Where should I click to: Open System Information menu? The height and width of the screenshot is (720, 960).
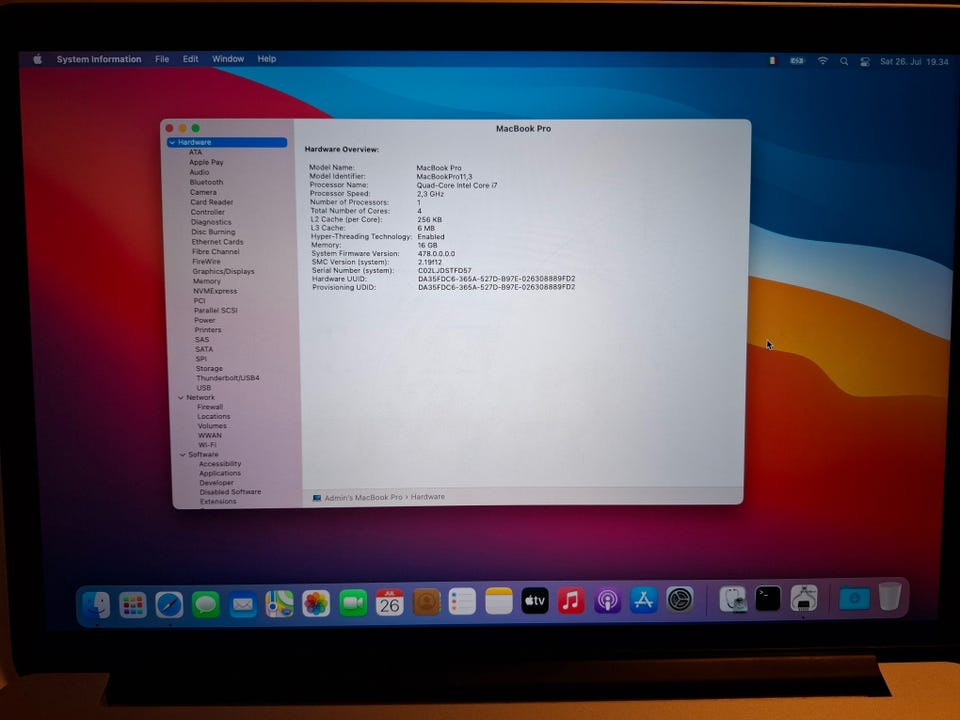[x=99, y=59]
